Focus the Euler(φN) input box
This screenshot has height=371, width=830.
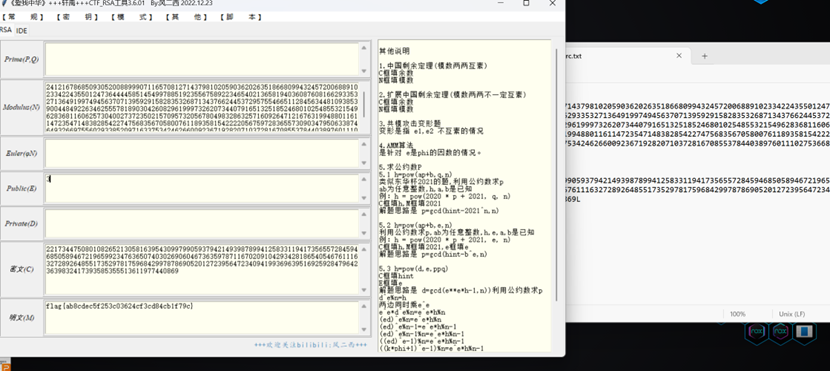(202, 153)
